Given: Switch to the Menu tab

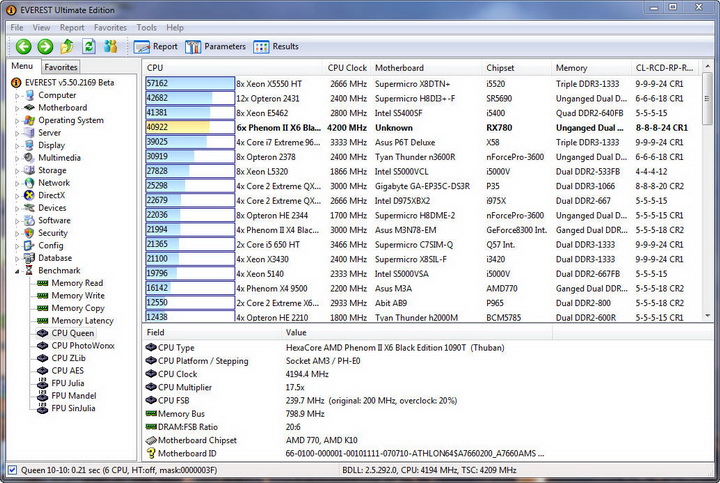Looking at the screenshot, I should pos(22,66).
